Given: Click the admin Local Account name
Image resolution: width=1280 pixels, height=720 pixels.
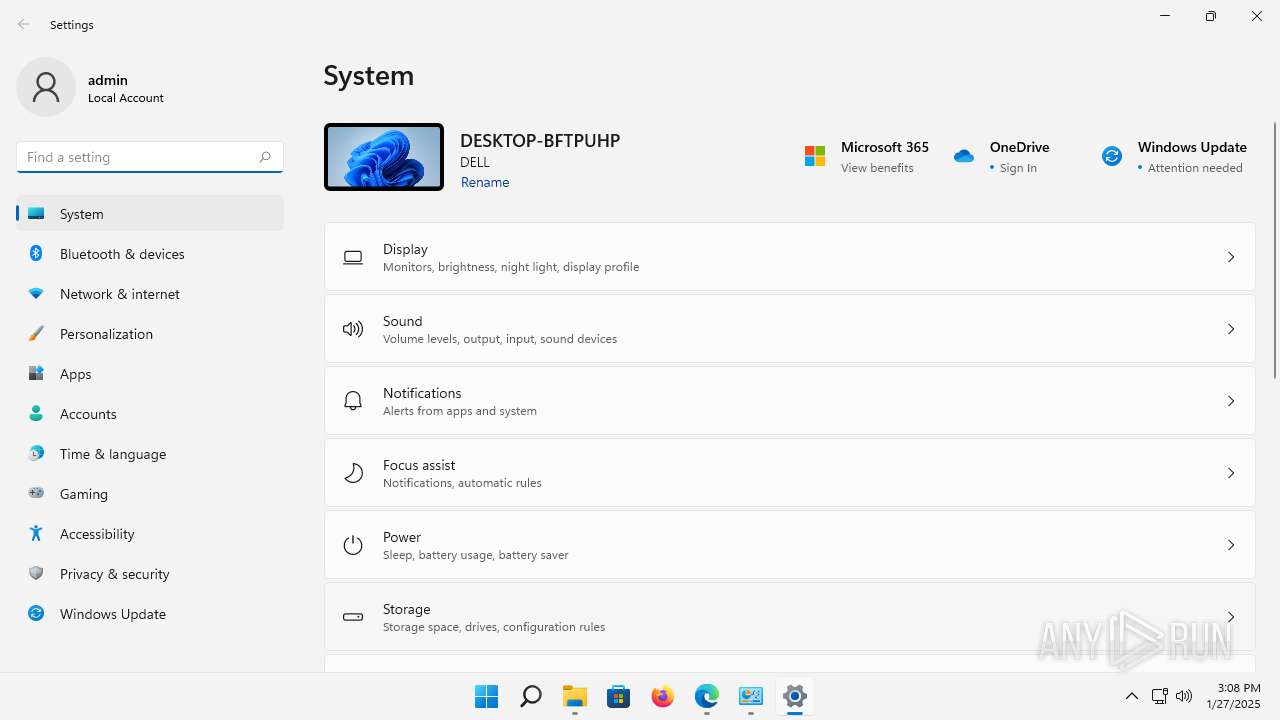Looking at the screenshot, I should pyautogui.click(x=126, y=88).
